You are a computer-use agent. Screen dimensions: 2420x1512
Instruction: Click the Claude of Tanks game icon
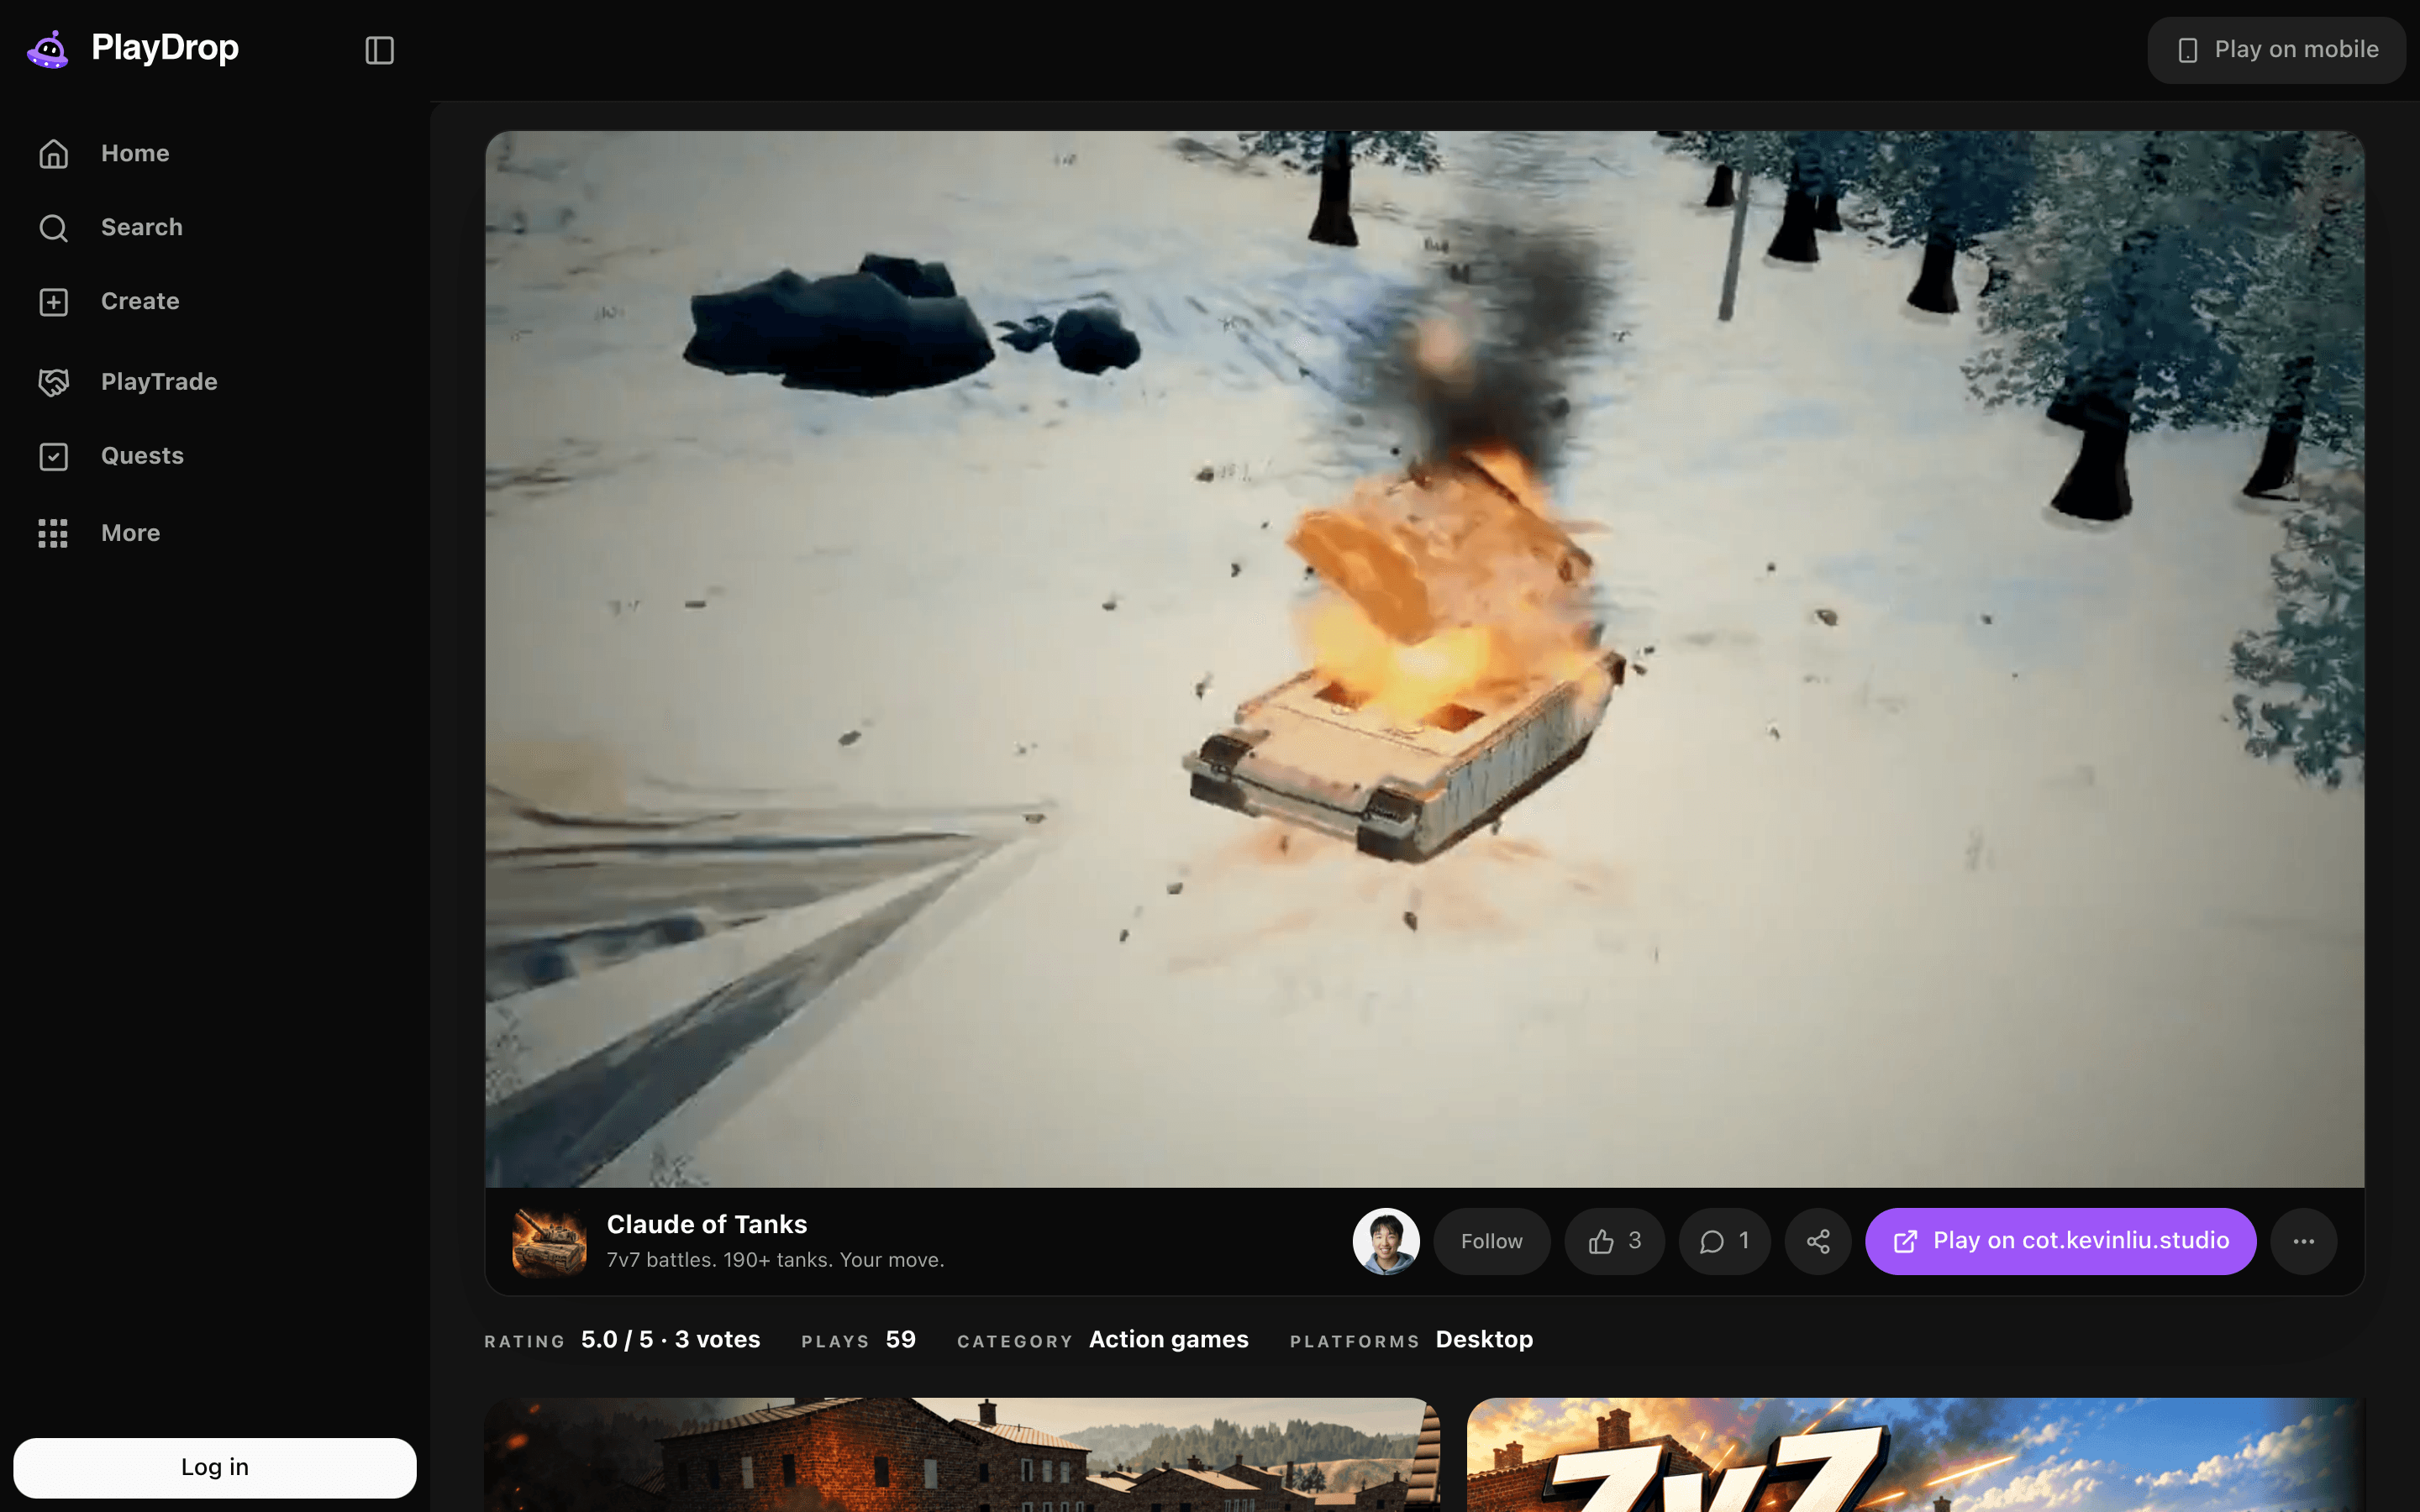click(x=549, y=1241)
